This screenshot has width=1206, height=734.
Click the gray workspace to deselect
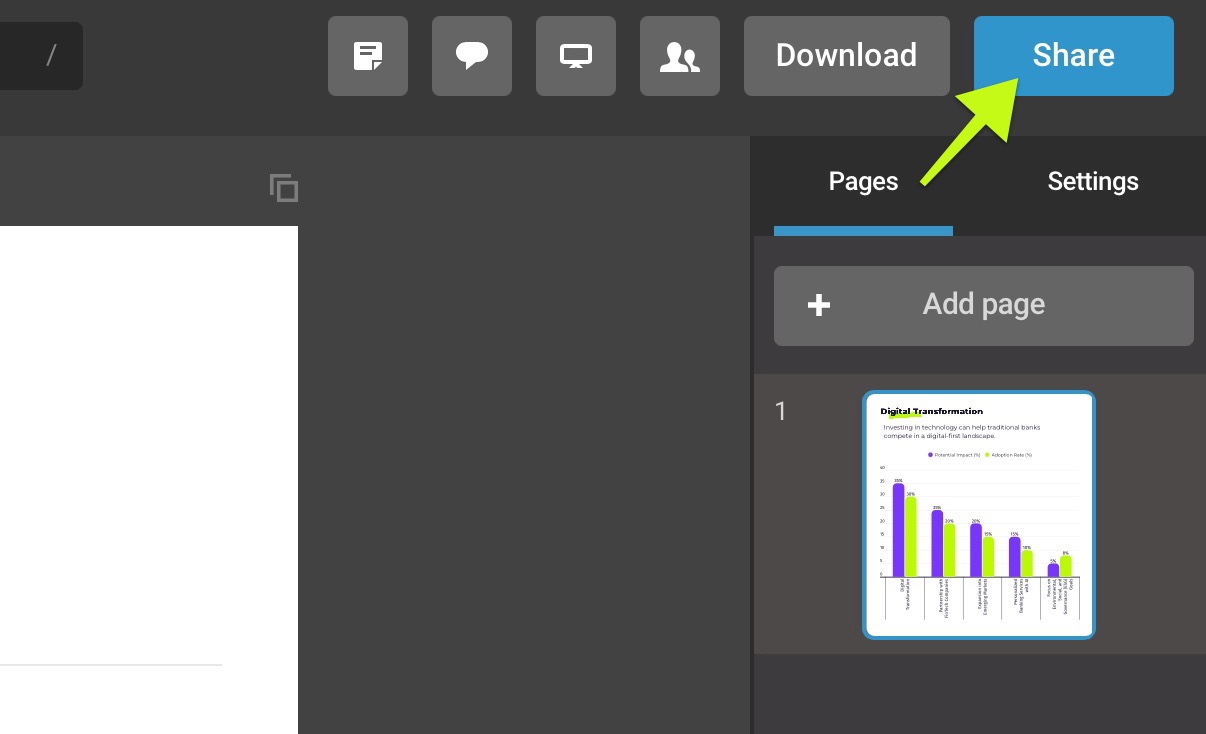pos(520,450)
